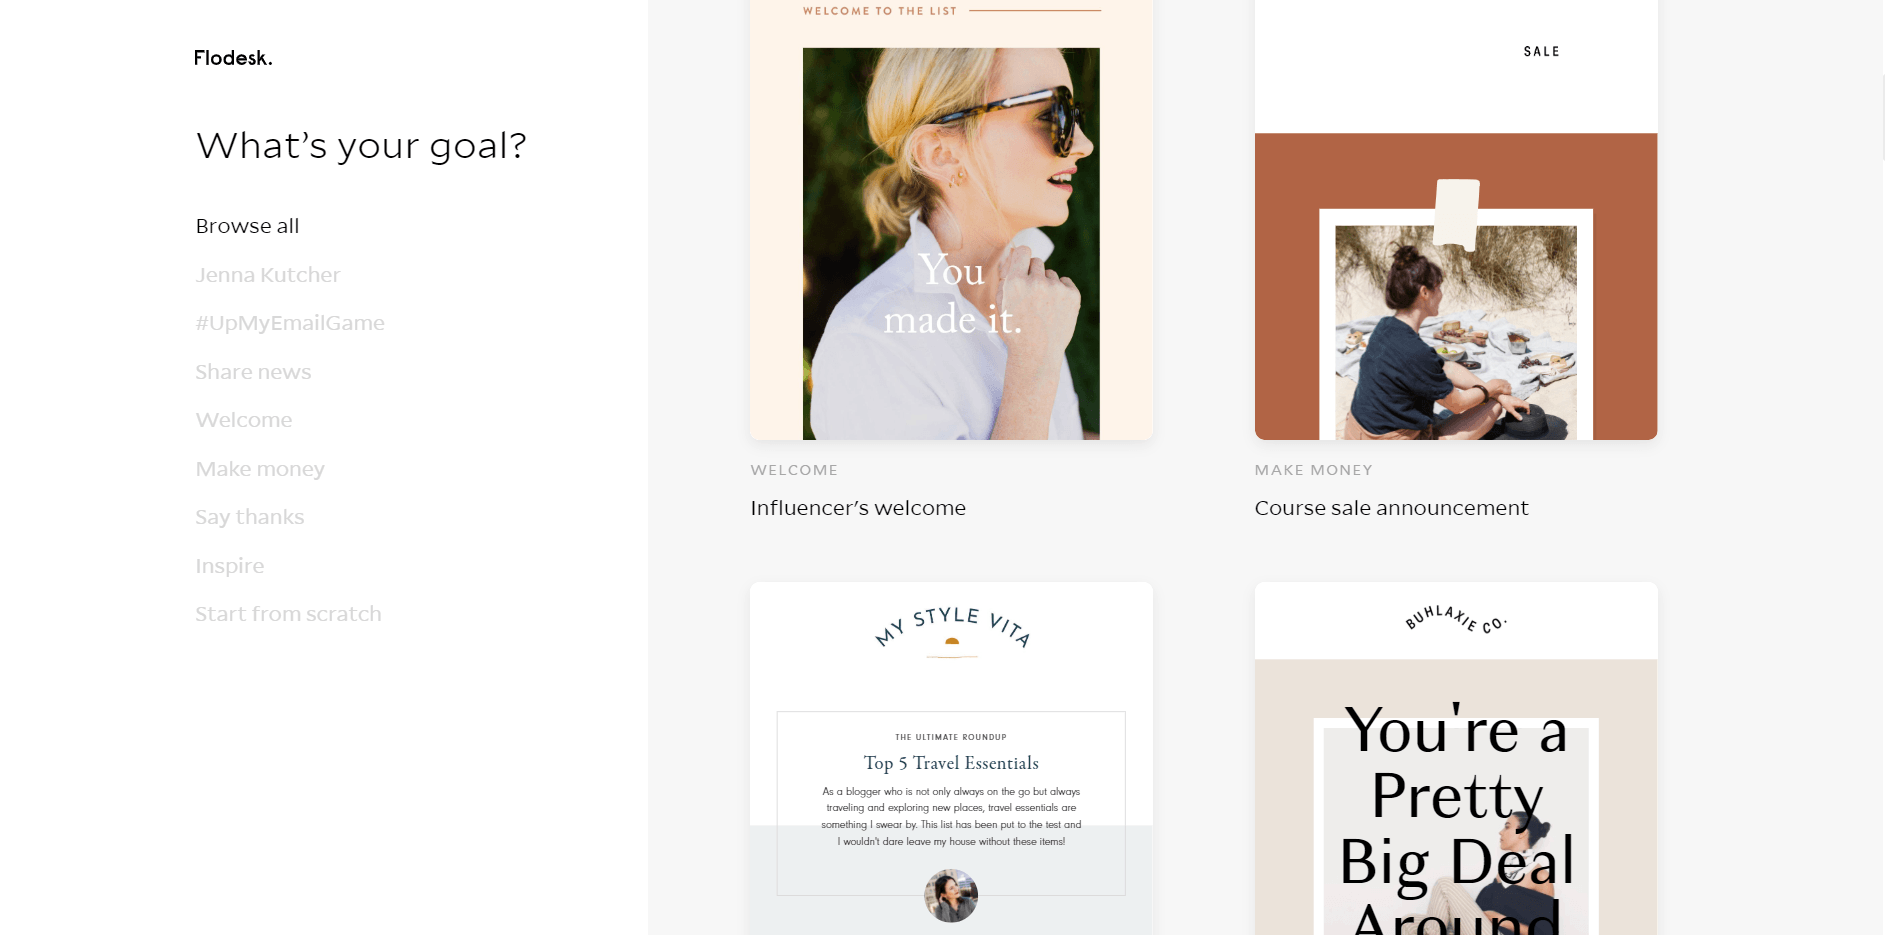Filter templates by Welcome

[244, 420]
